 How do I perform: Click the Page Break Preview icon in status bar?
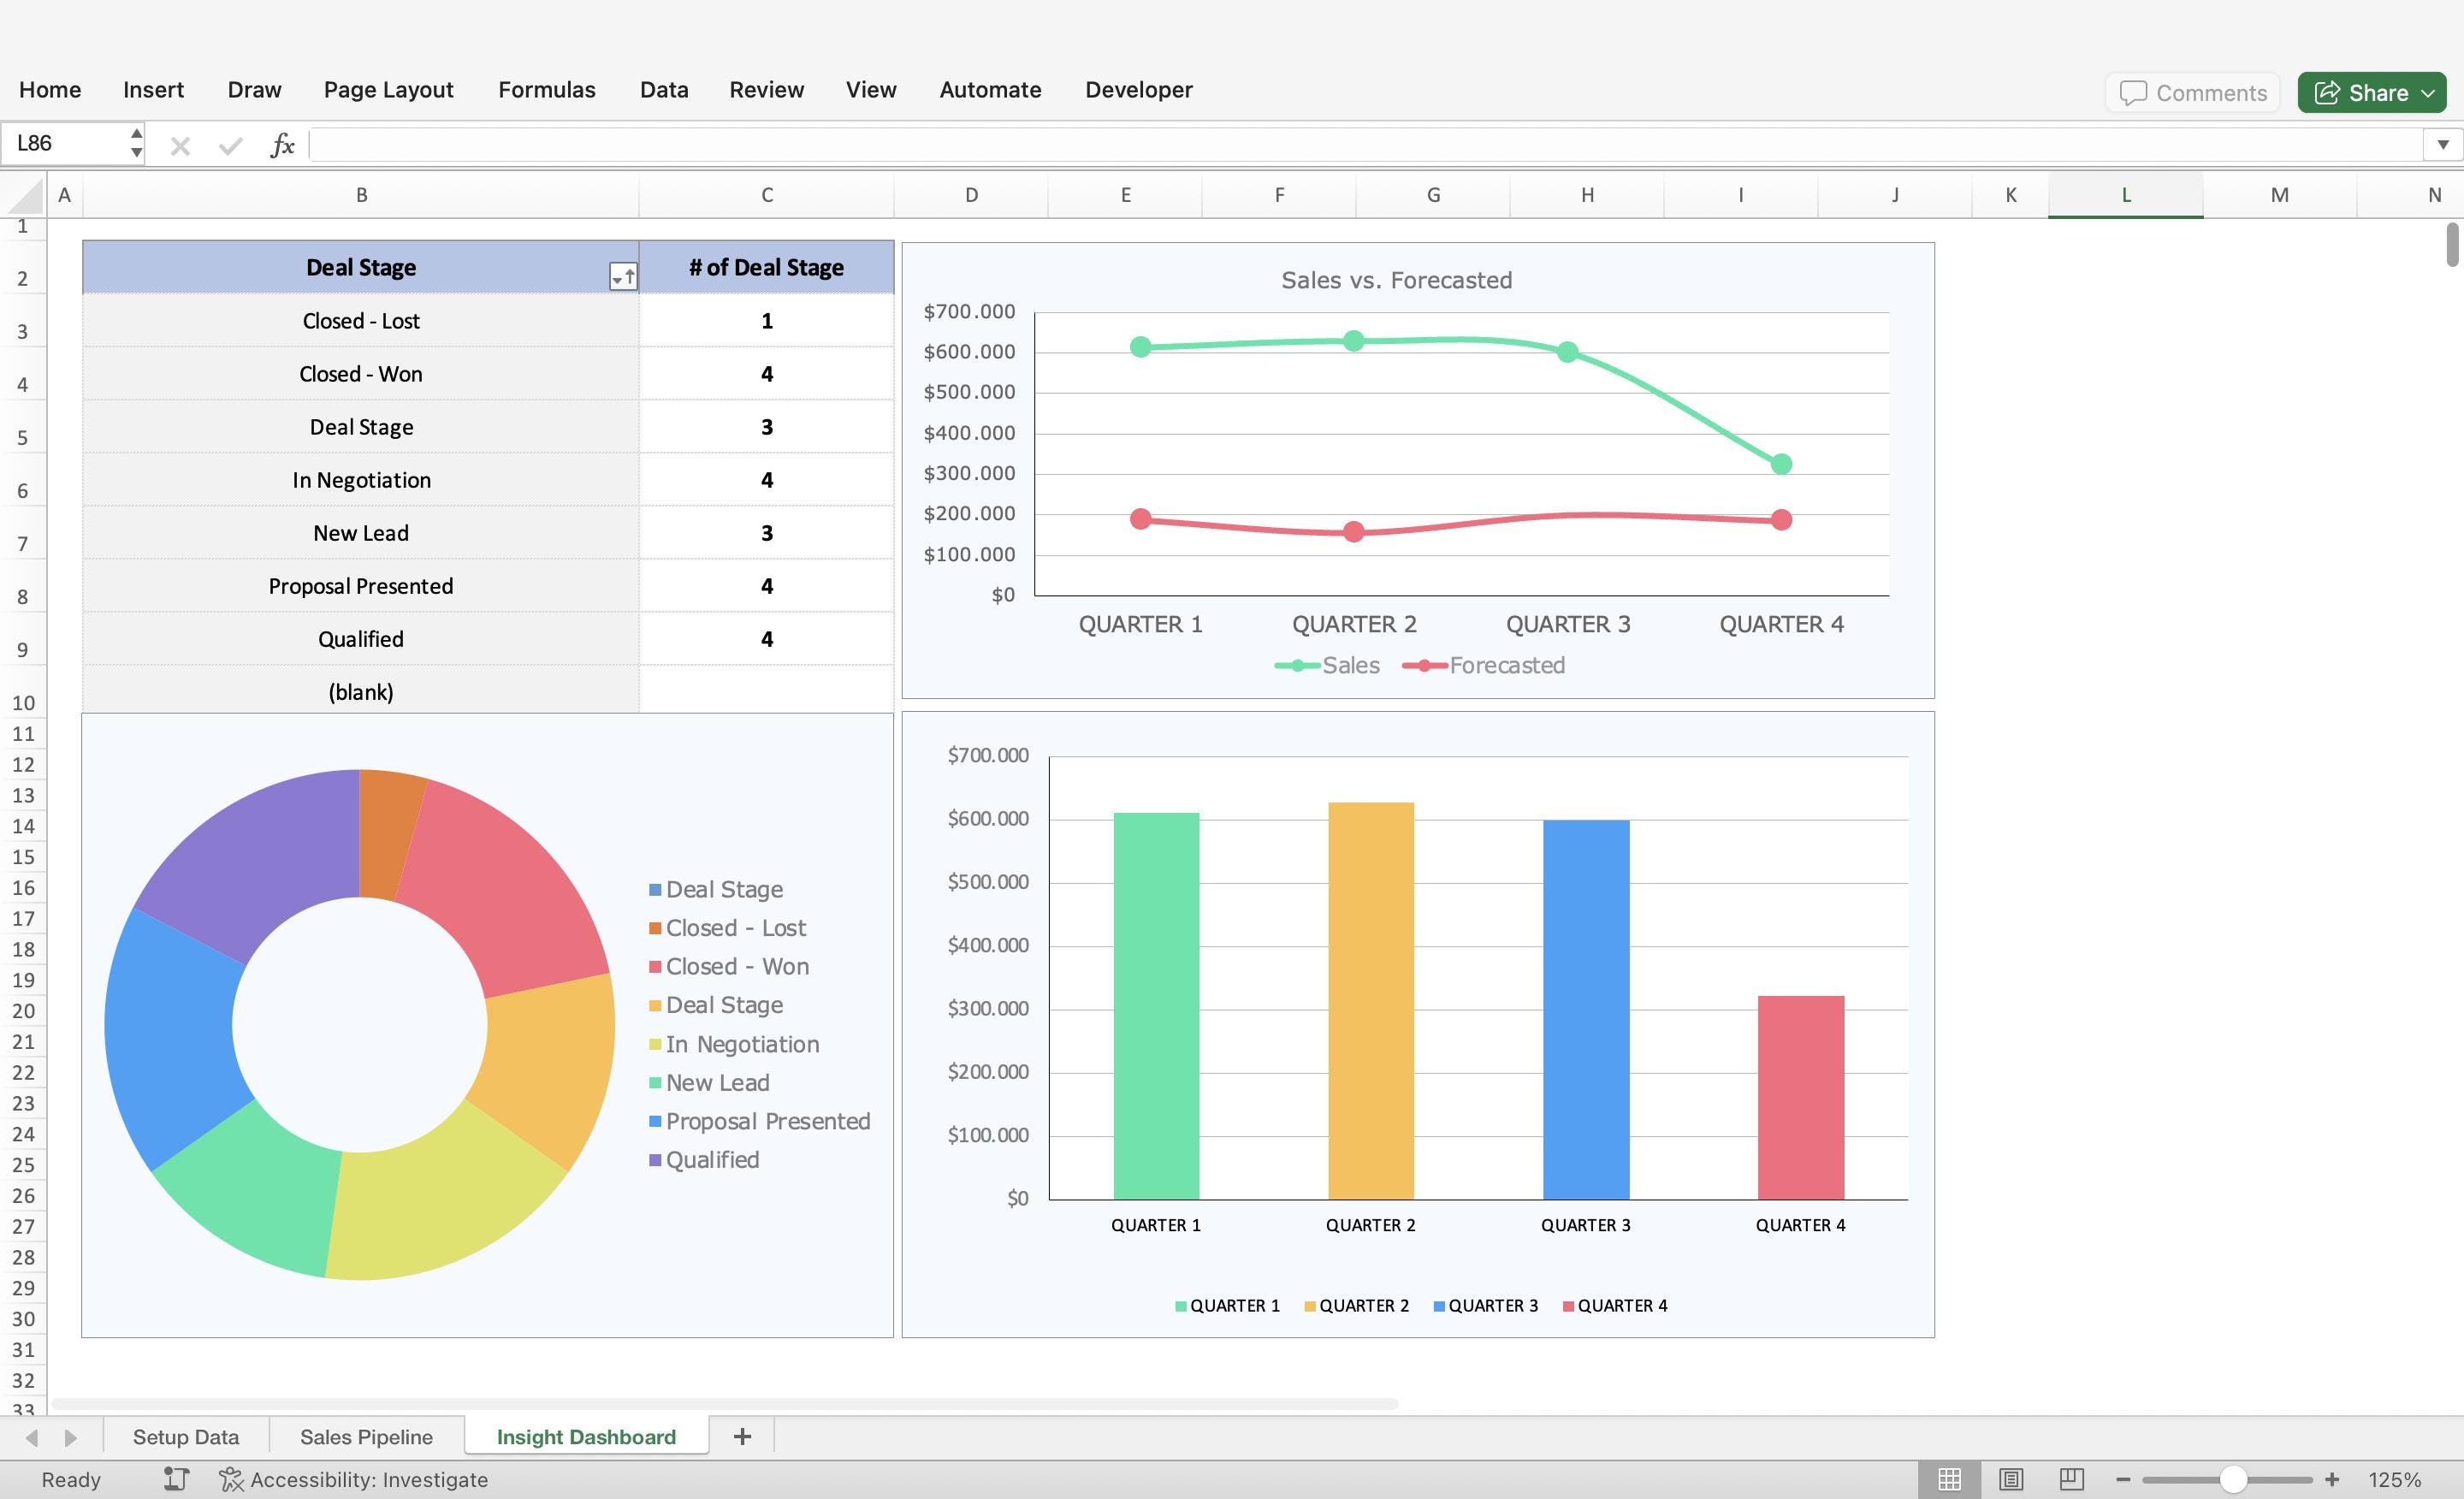click(x=2072, y=1479)
